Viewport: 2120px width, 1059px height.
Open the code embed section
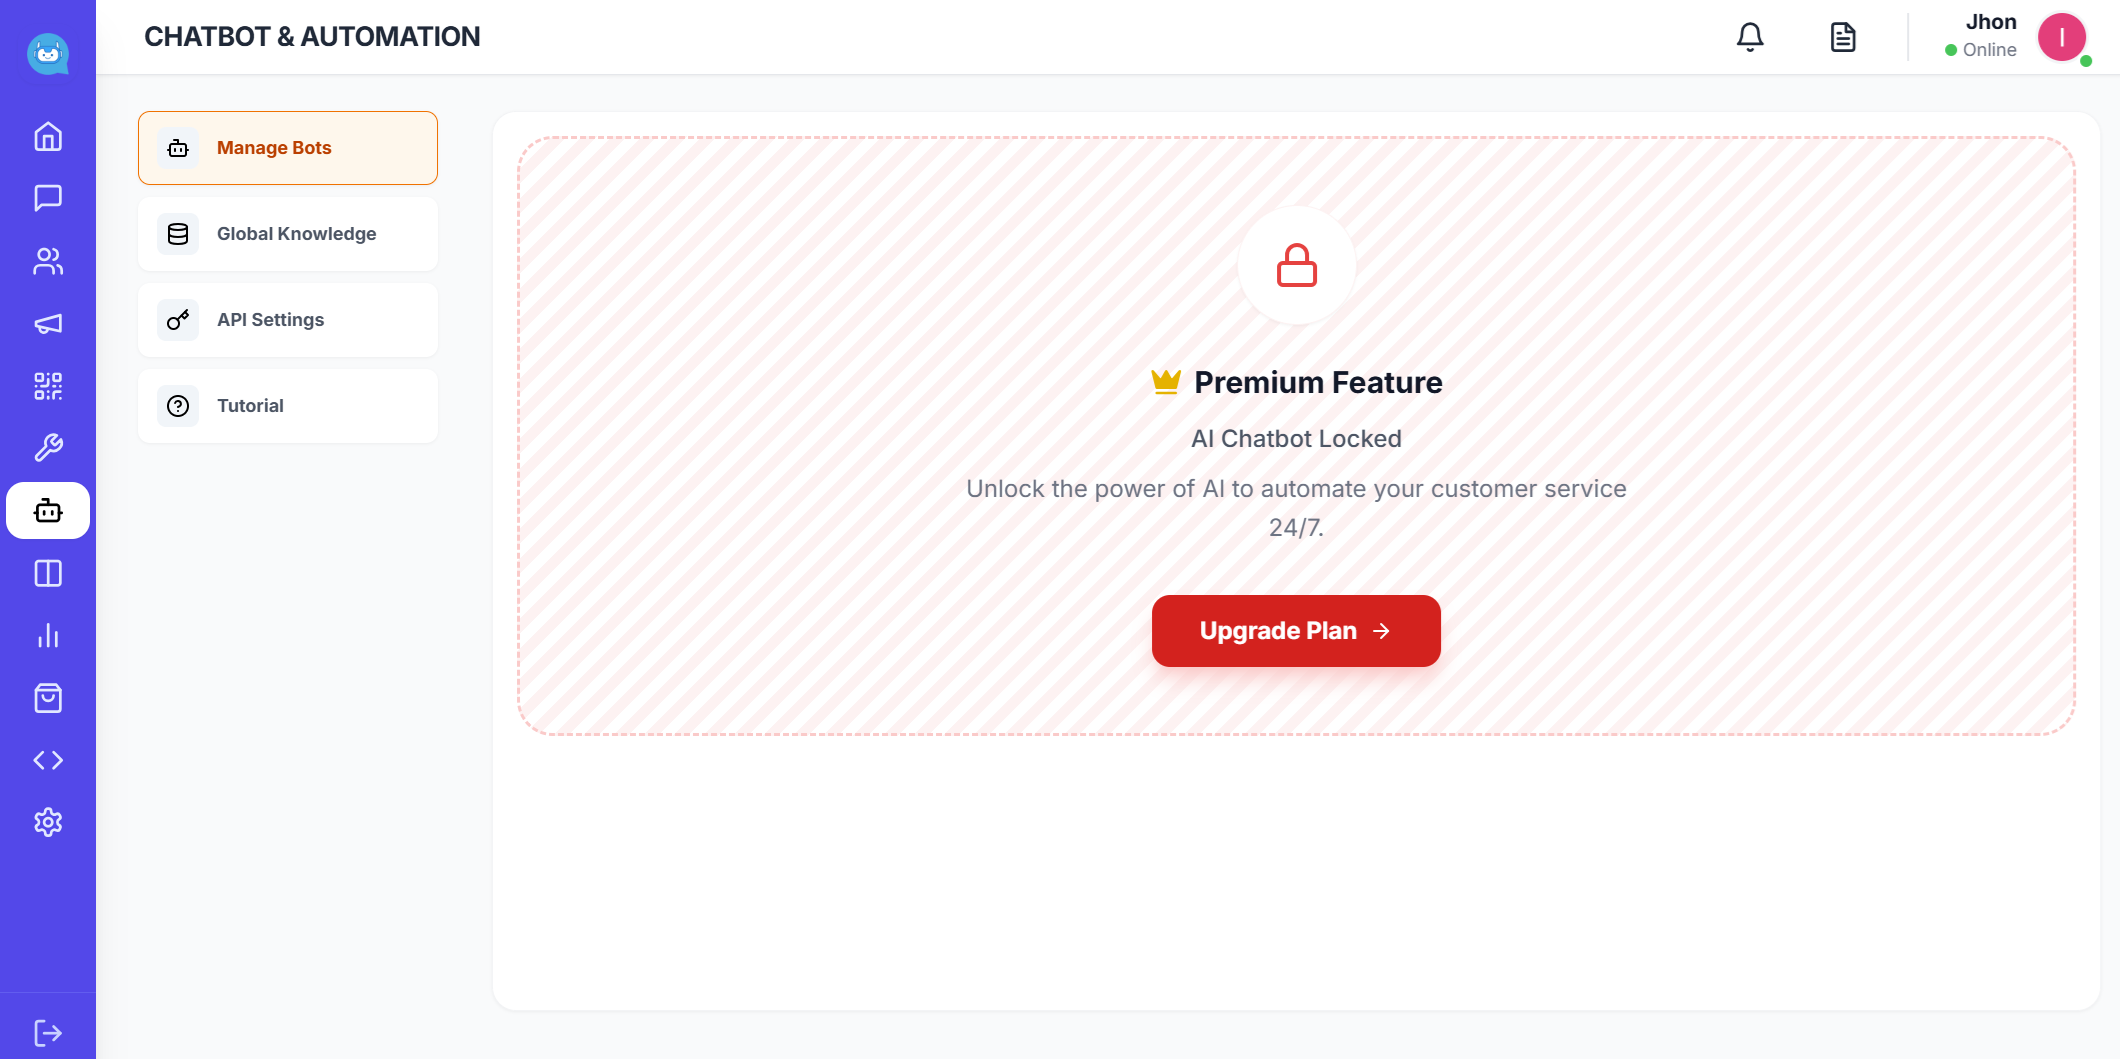47,759
